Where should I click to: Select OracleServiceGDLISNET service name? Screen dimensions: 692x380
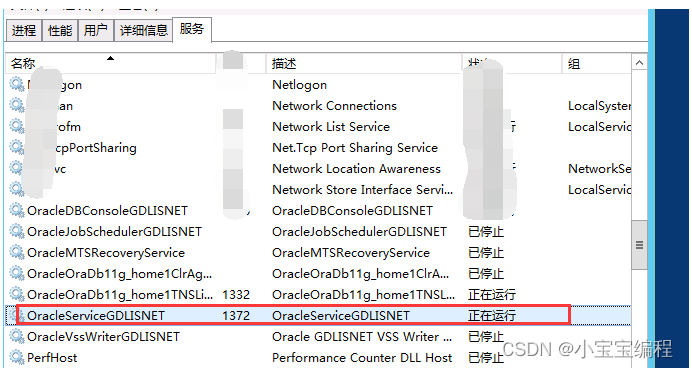pos(96,316)
